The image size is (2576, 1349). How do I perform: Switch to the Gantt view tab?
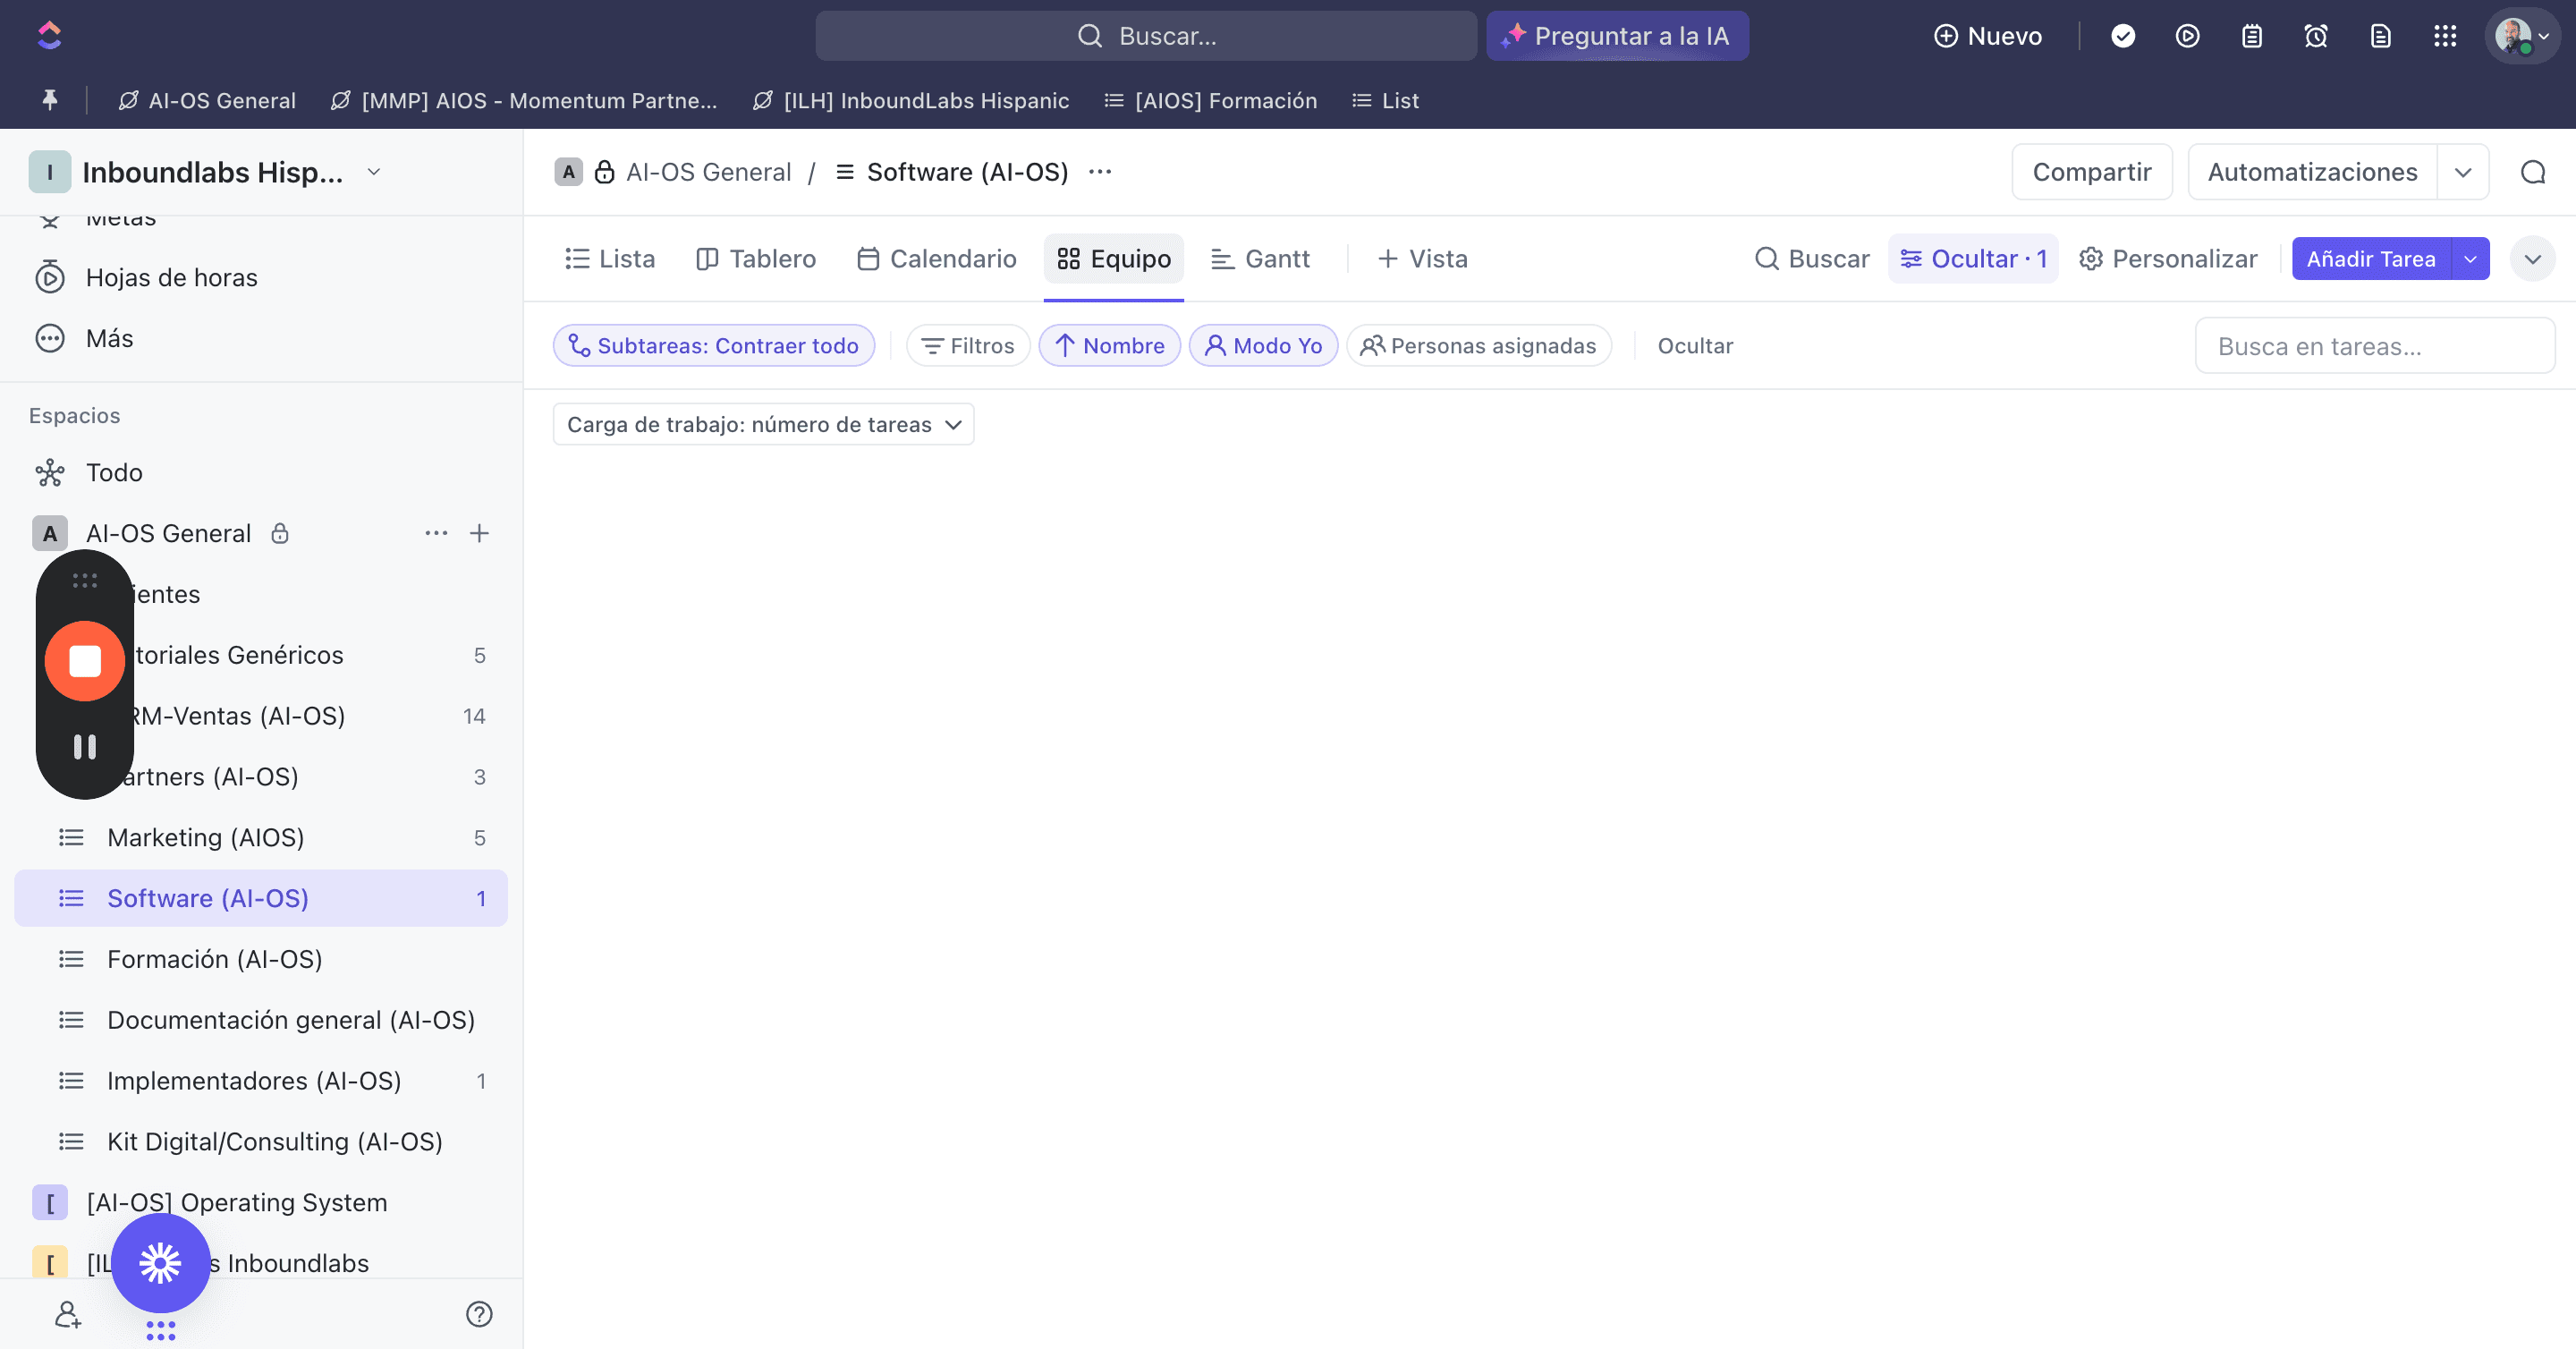(x=1260, y=259)
